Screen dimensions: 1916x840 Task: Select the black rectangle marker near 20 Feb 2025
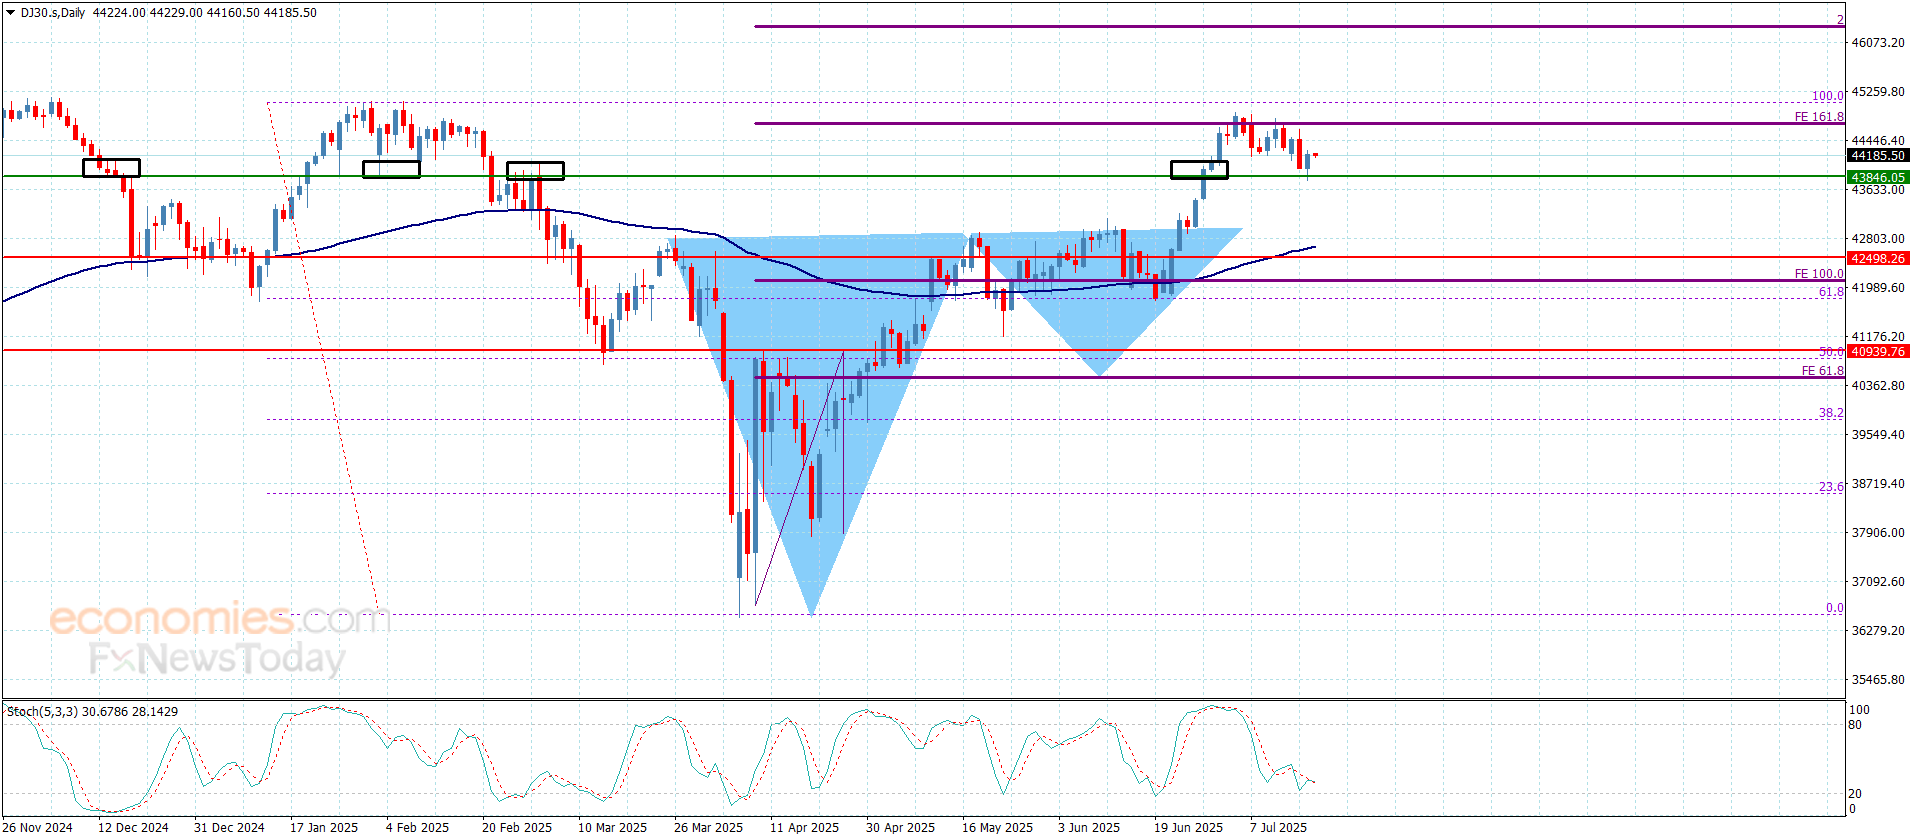[535, 171]
